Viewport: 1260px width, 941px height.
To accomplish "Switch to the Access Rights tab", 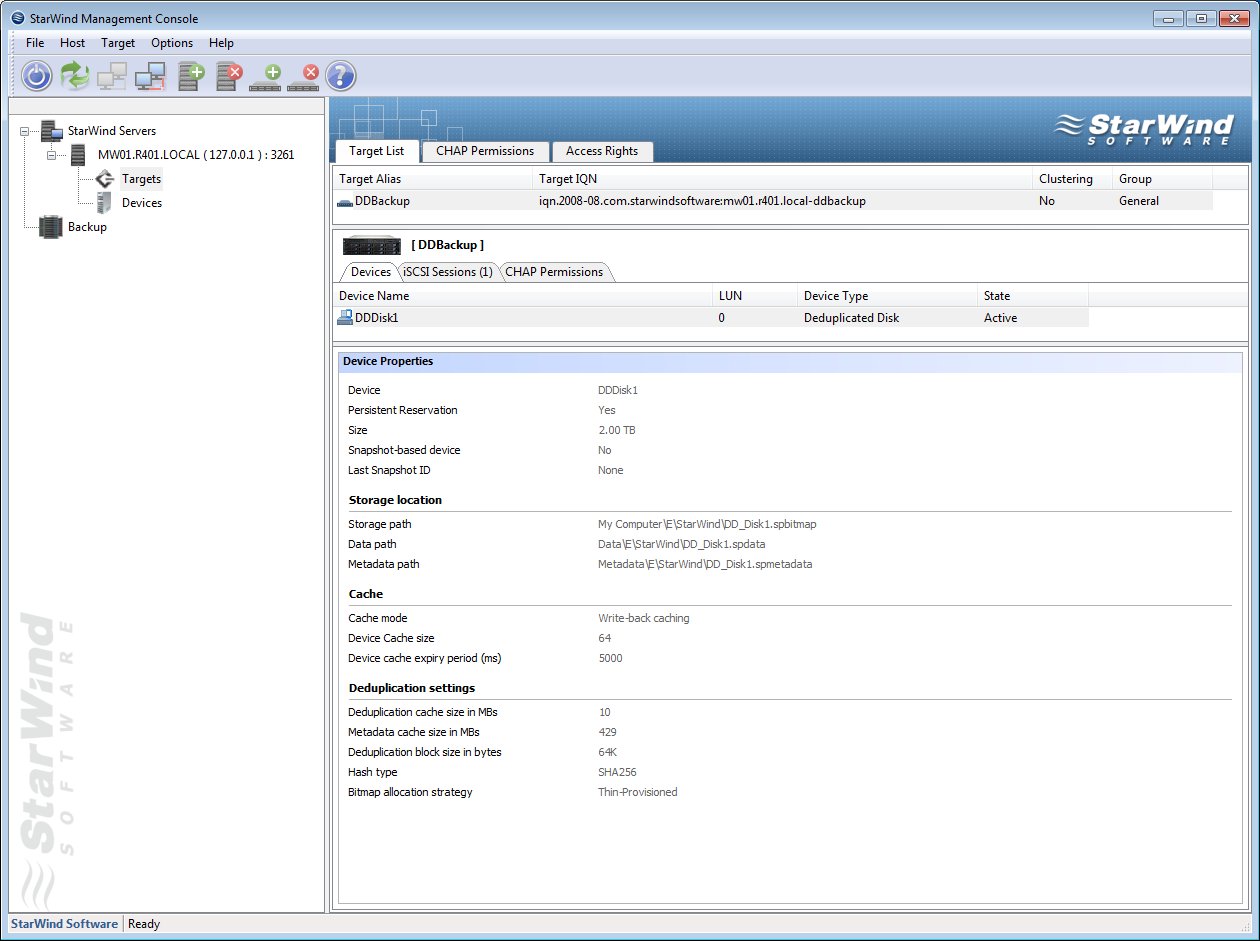I will click(x=602, y=151).
